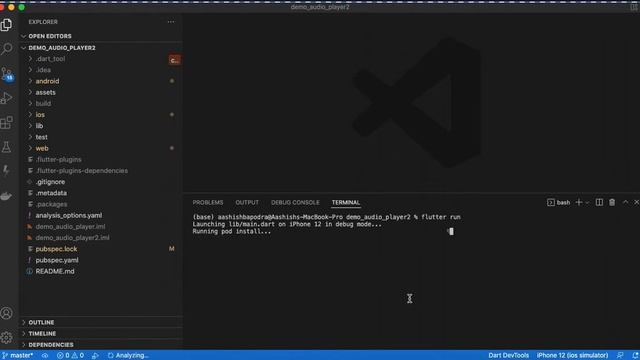Image resolution: width=640 pixels, height=360 pixels.
Task: Create a new terminal with plus icon
Action: [x=578, y=202]
